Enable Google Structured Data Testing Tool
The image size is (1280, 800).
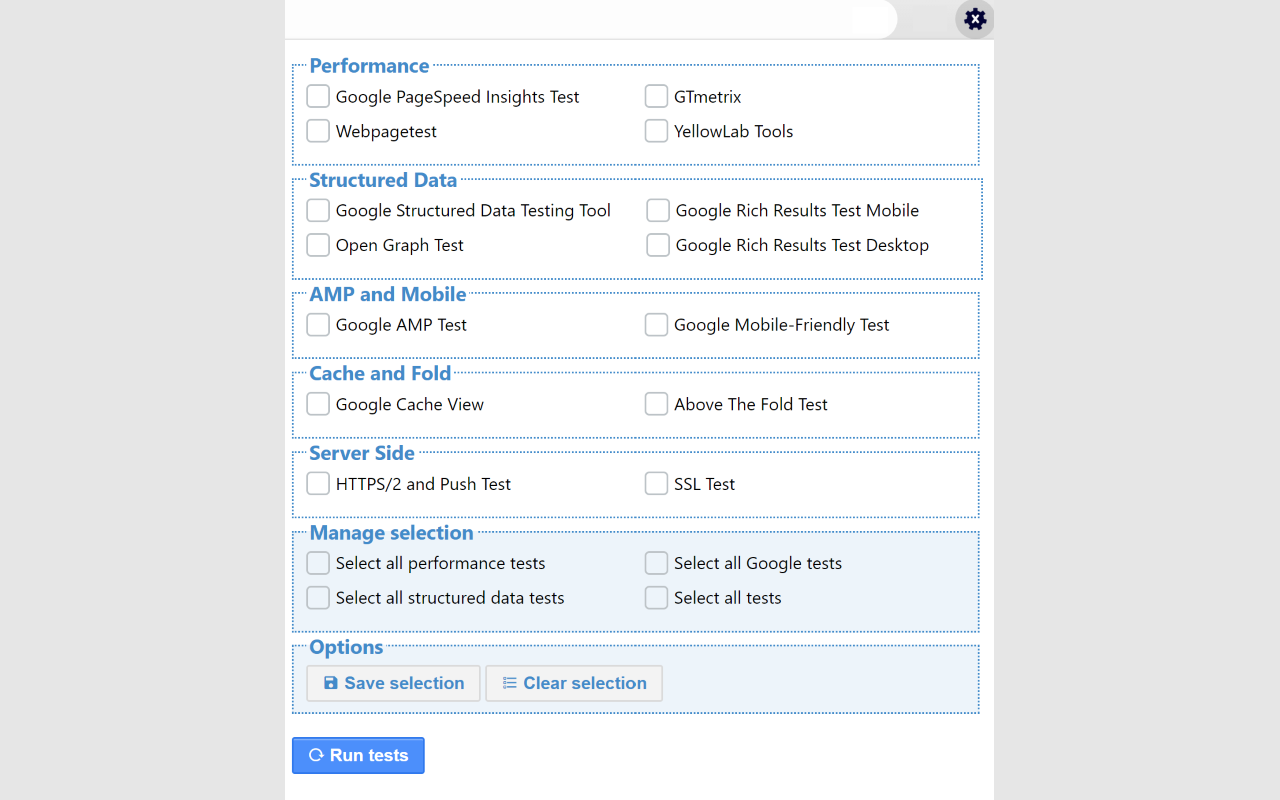point(318,210)
